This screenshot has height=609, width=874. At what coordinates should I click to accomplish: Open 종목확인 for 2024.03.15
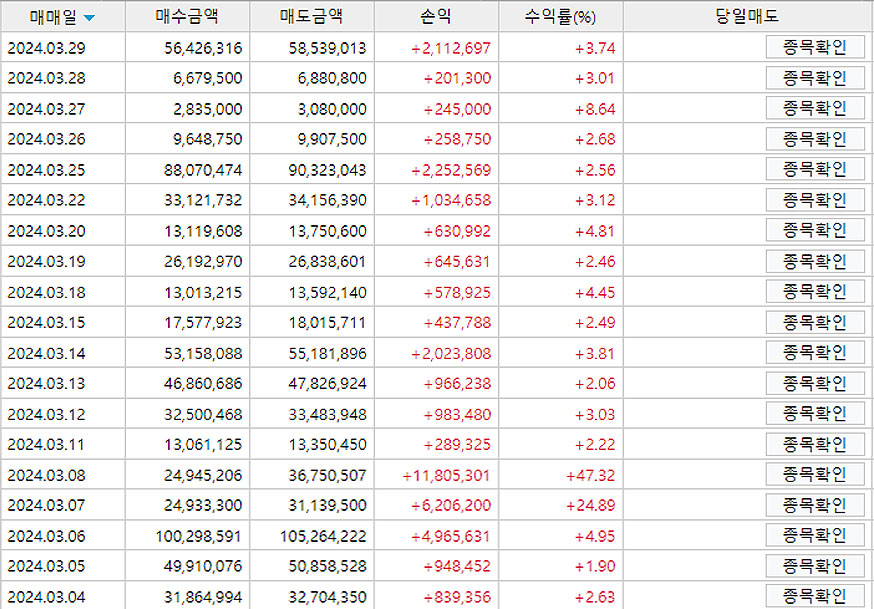point(815,322)
